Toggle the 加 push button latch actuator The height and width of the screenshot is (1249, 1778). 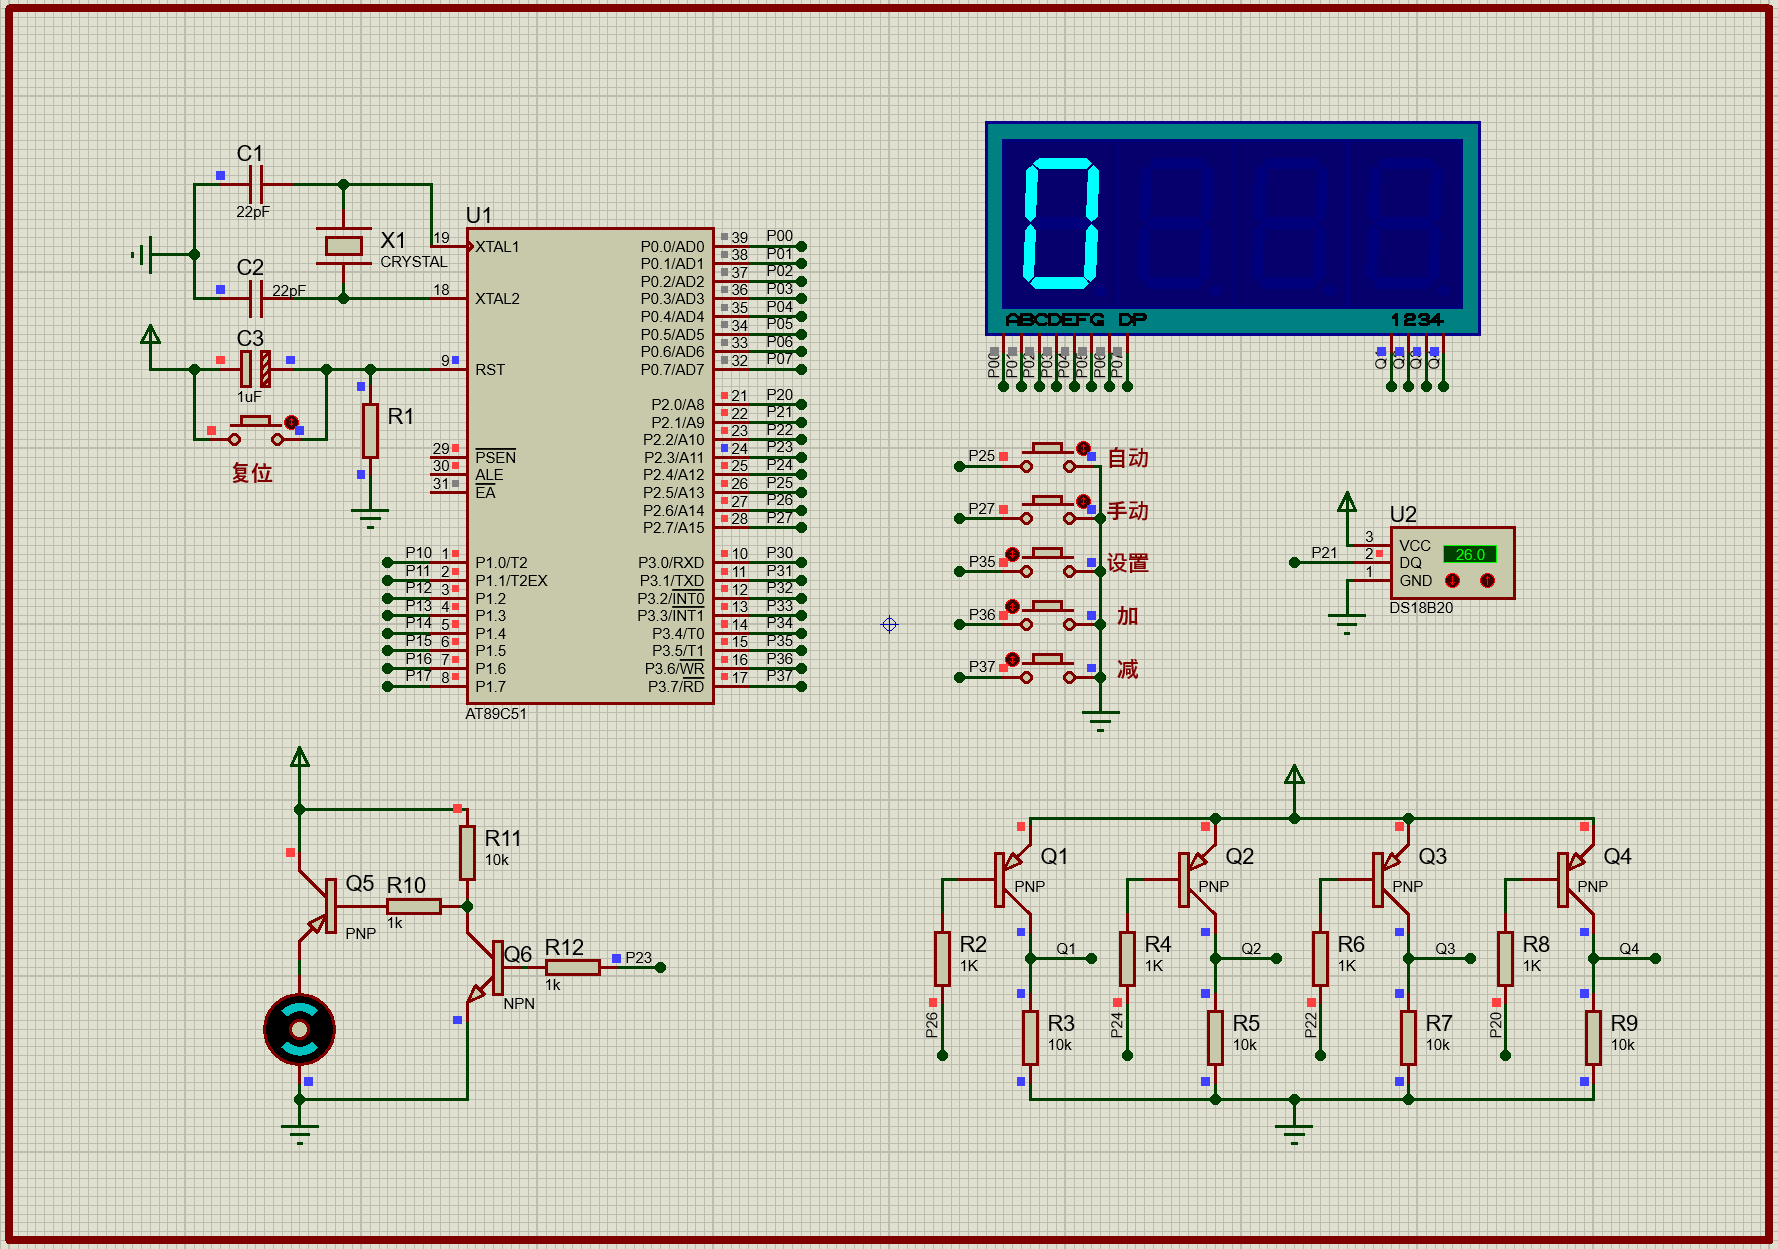click(1012, 606)
